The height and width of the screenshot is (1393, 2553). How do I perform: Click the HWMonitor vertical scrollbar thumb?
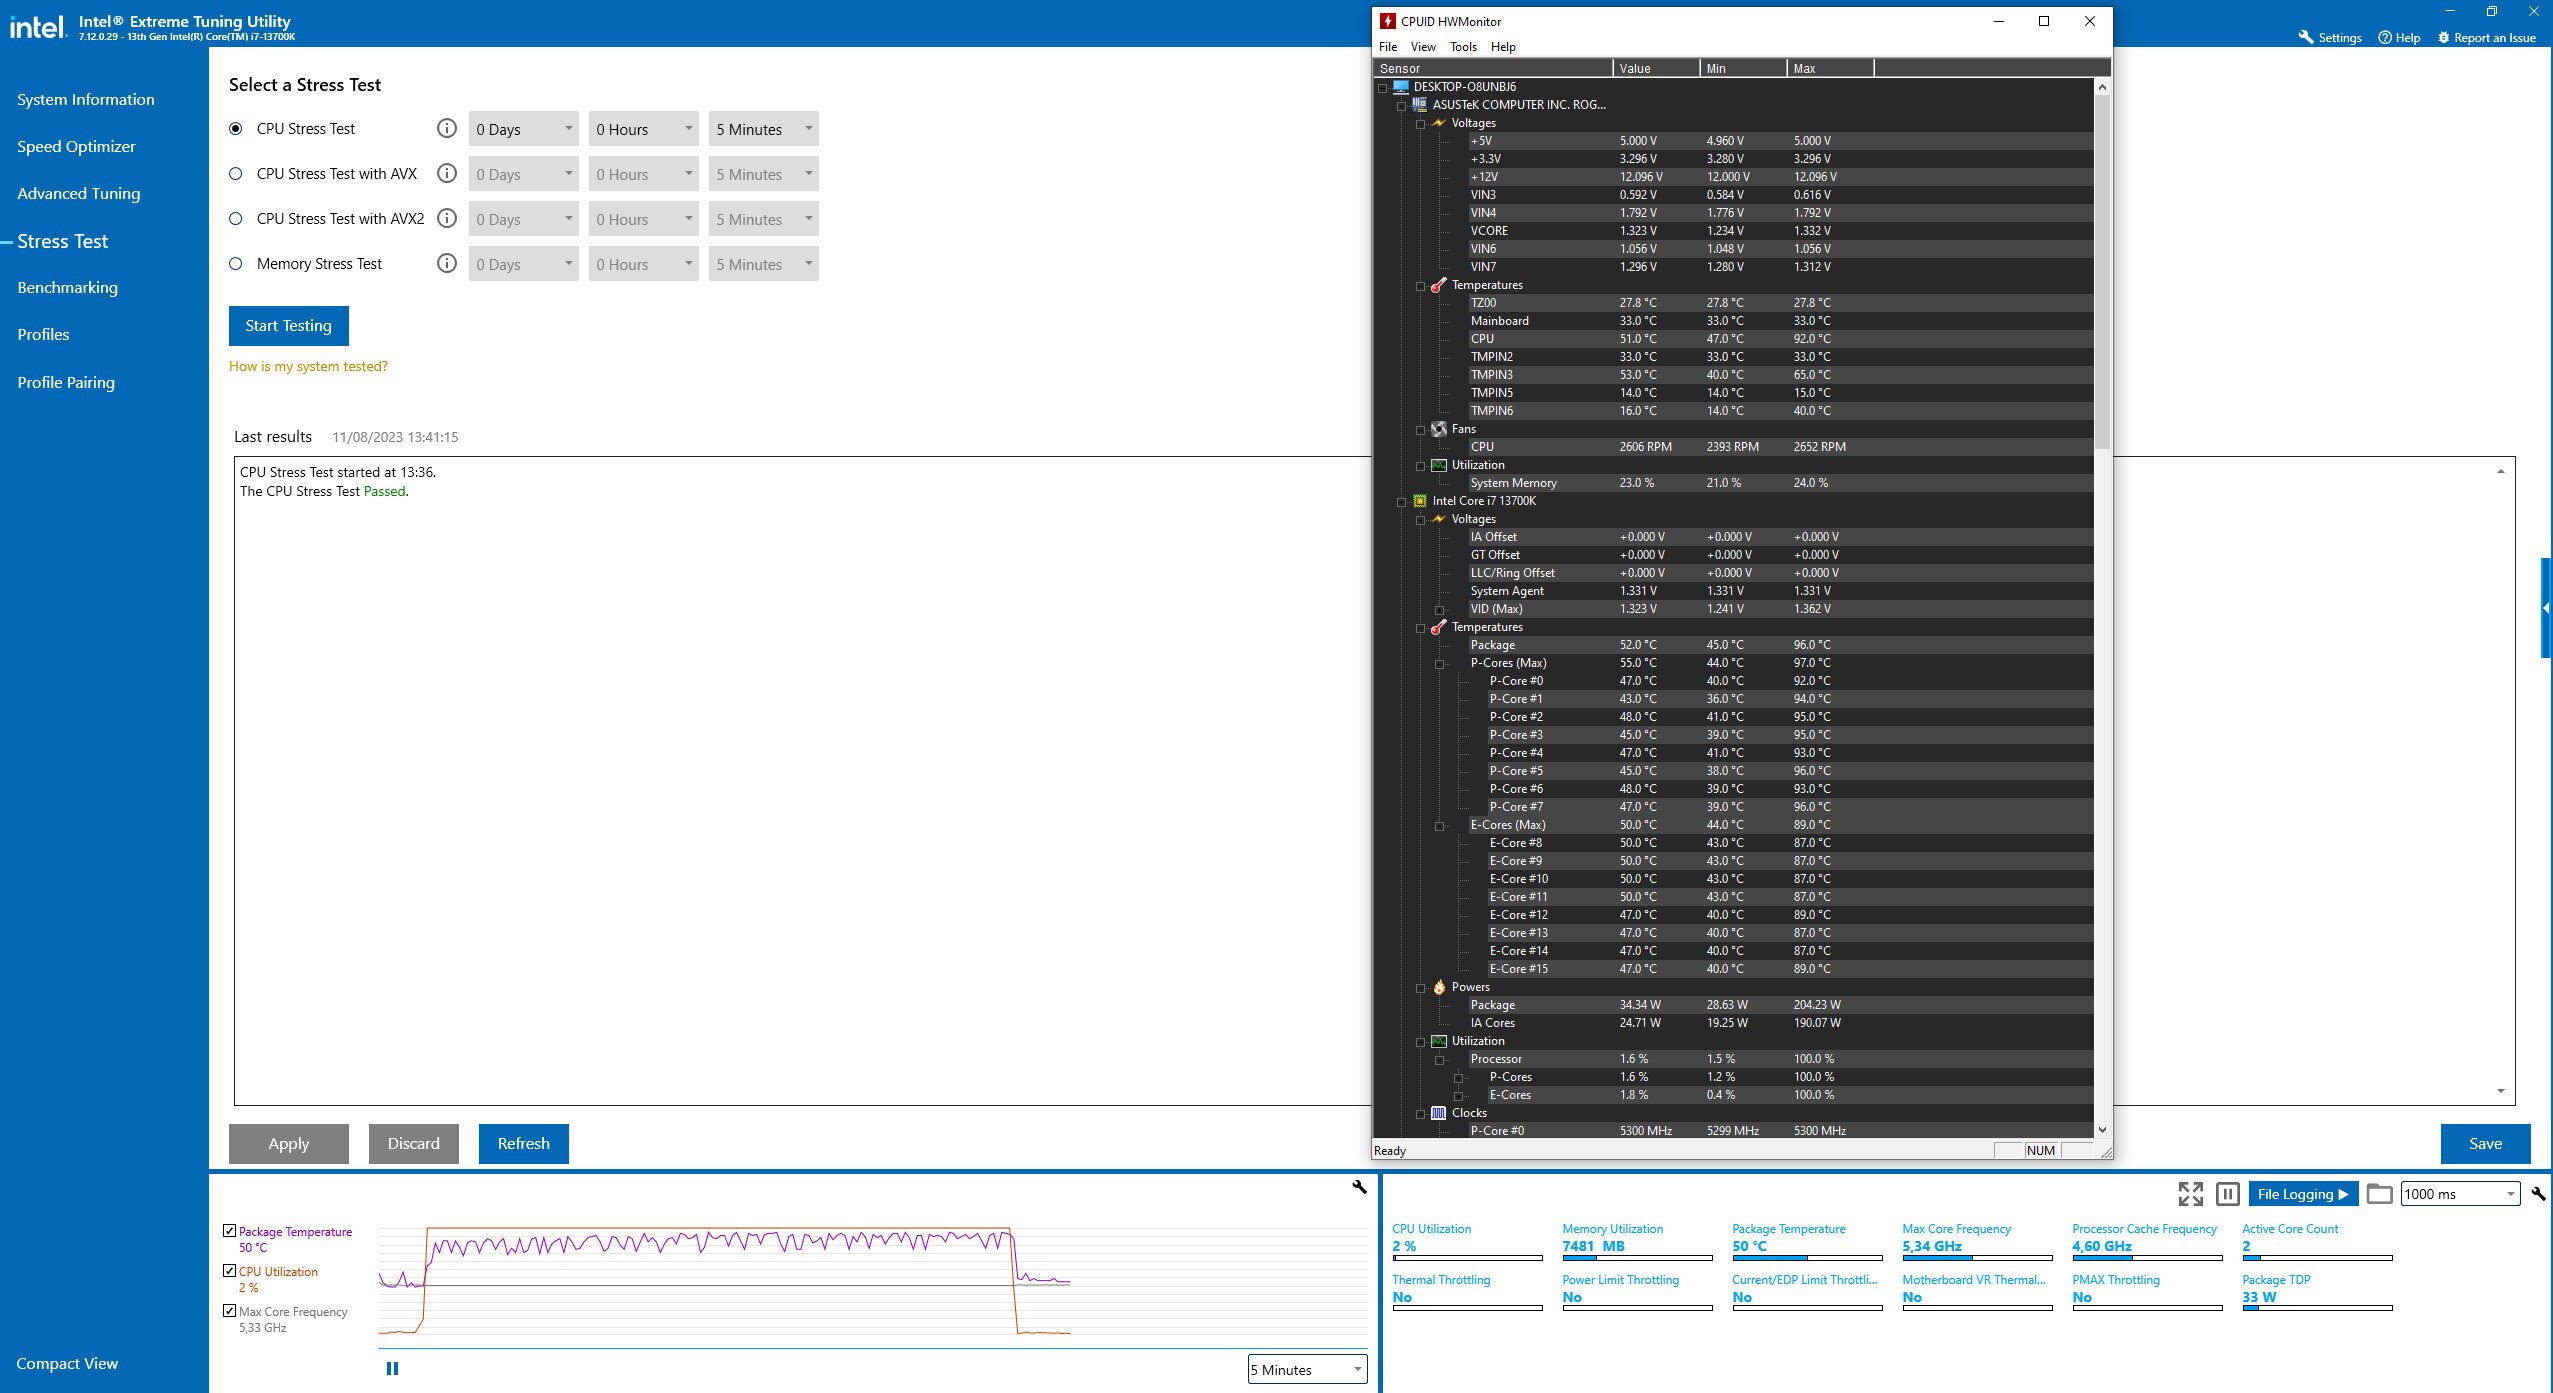pyautogui.click(x=2102, y=270)
